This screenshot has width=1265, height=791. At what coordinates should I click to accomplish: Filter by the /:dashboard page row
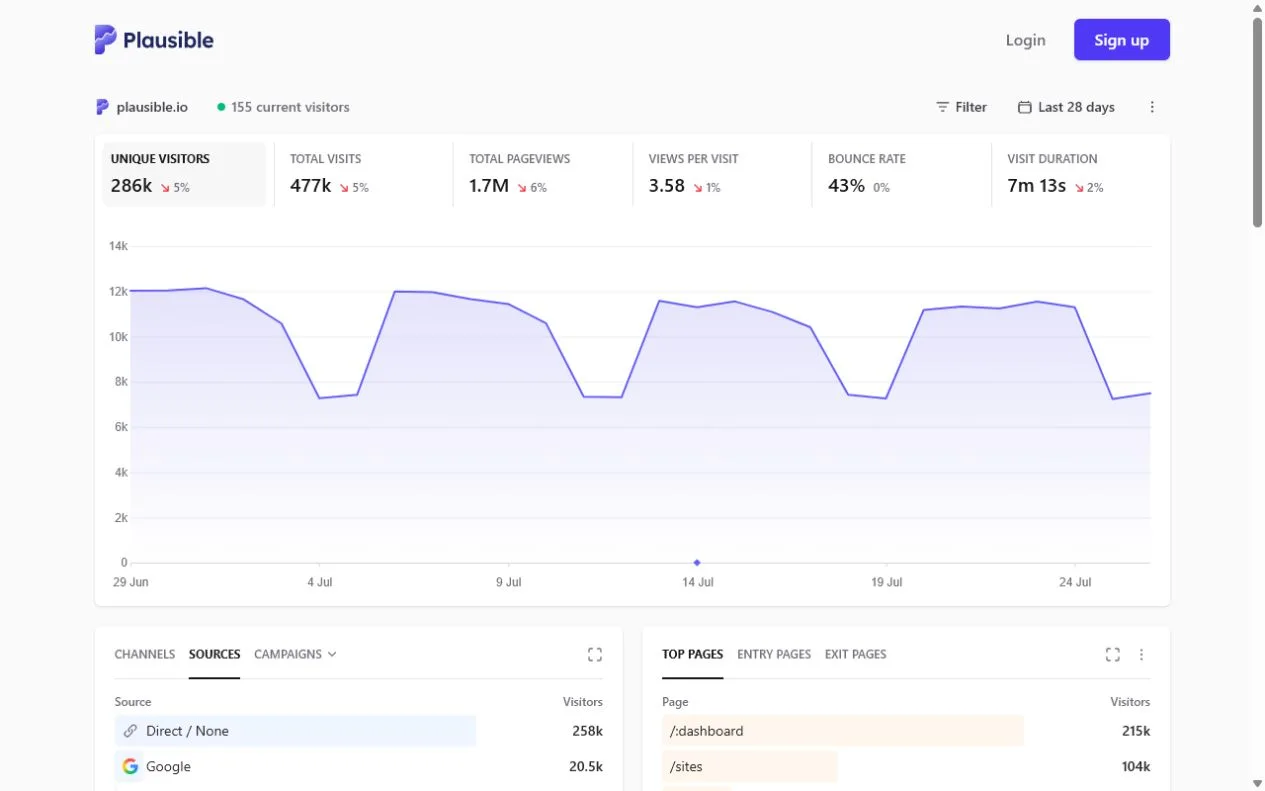tap(906, 731)
